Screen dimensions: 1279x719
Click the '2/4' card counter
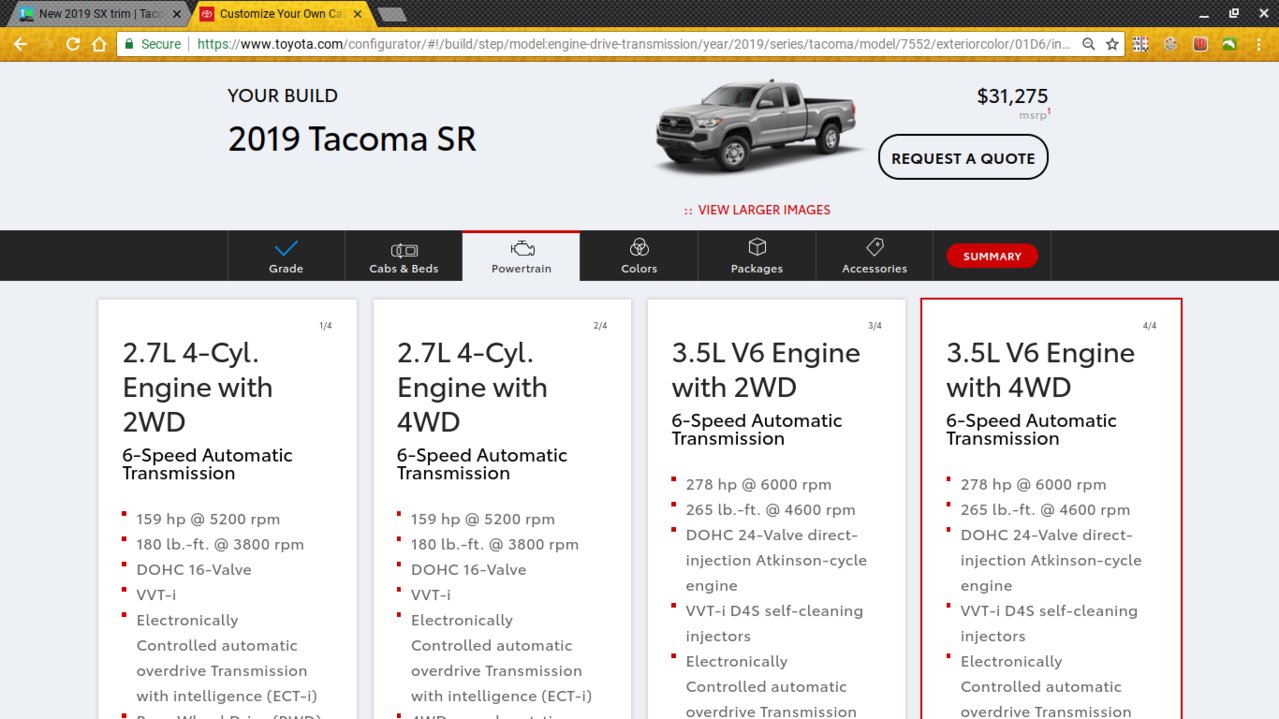[x=600, y=326]
